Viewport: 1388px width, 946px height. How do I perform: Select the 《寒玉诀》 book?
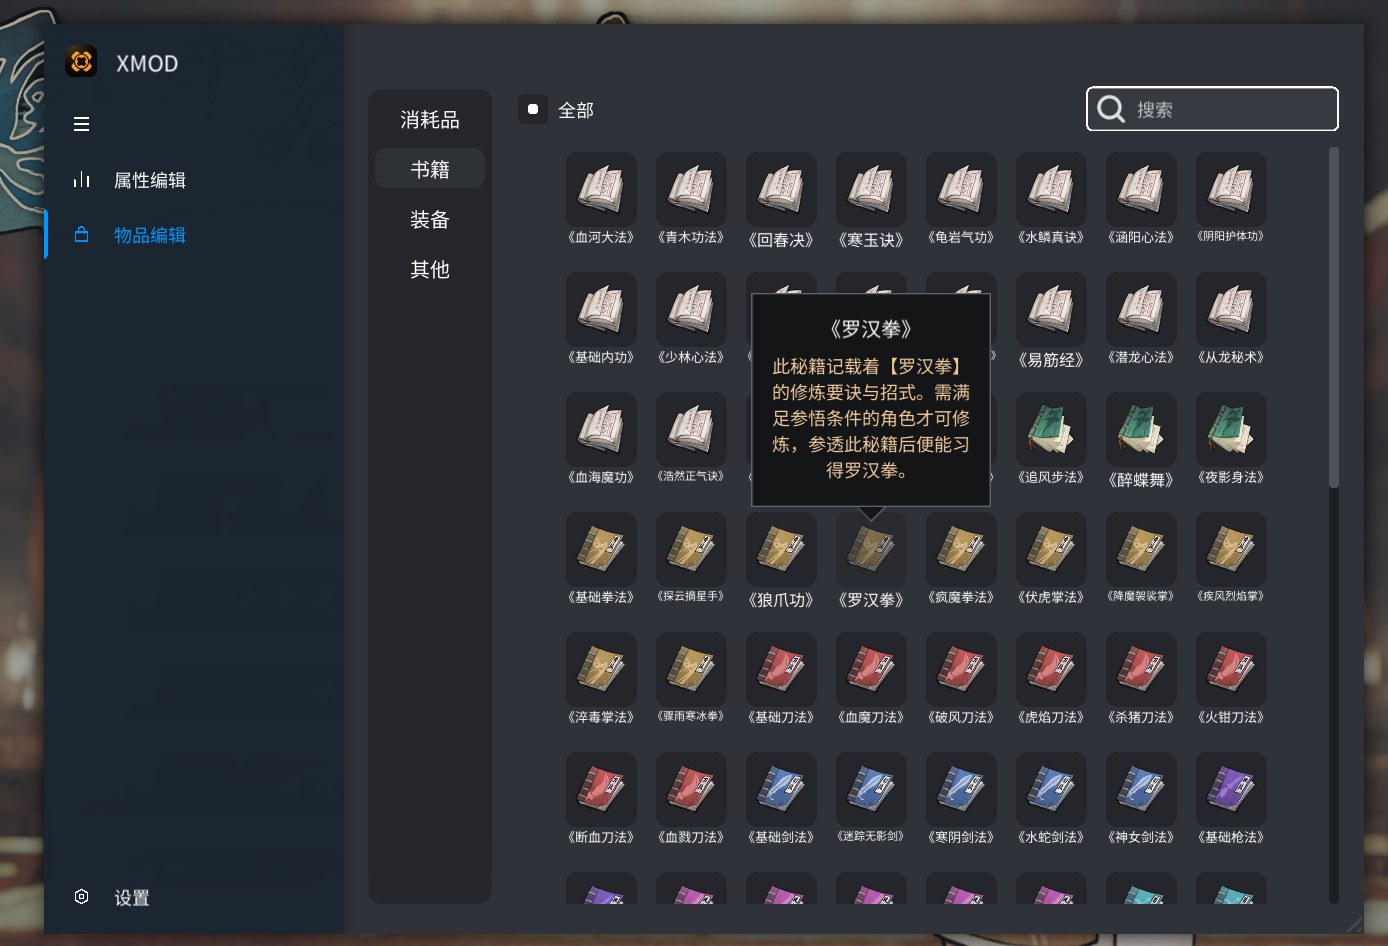[871, 188]
